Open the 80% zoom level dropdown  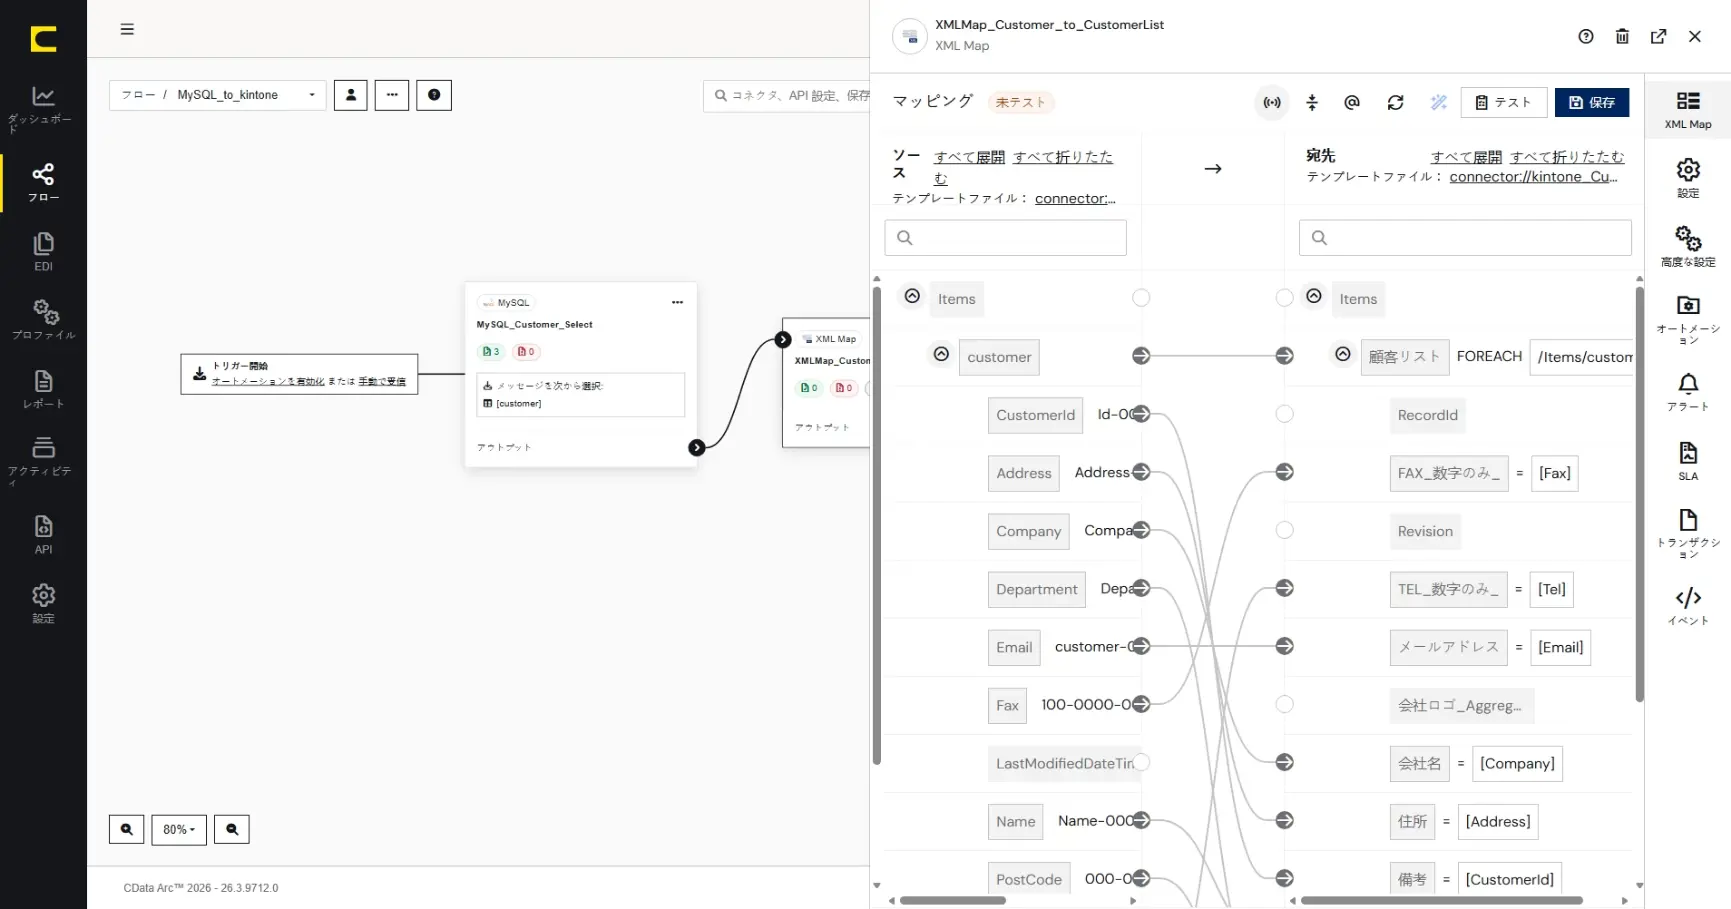click(179, 829)
